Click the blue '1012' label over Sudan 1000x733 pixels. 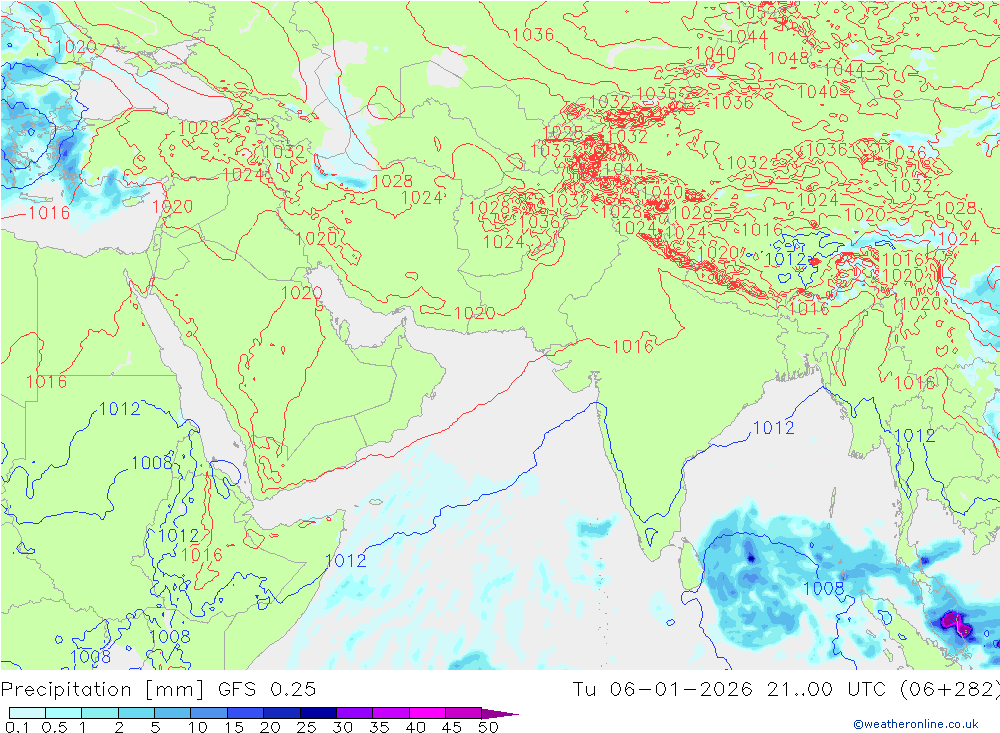120,409
